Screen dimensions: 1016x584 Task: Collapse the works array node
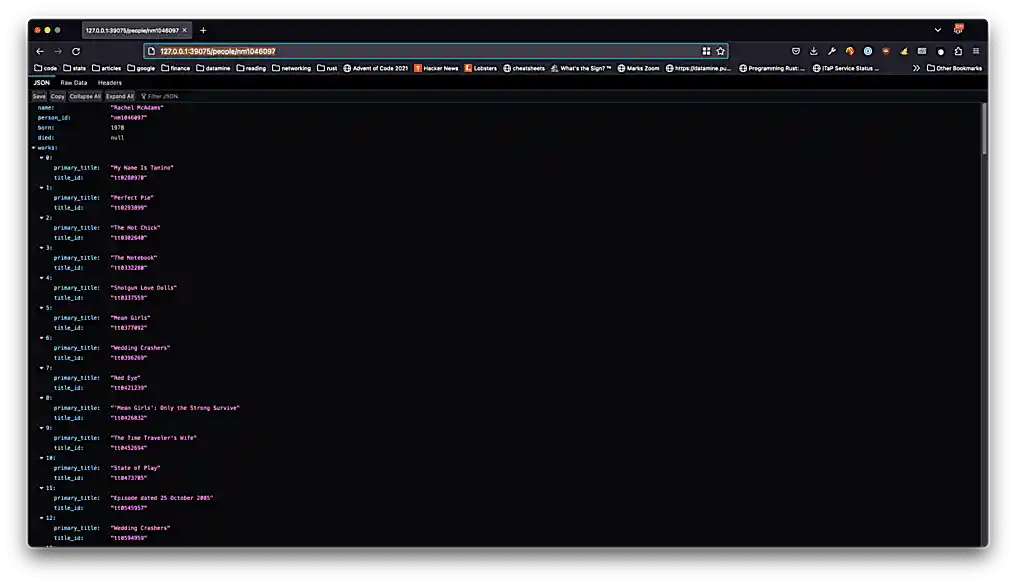tap(34, 148)
